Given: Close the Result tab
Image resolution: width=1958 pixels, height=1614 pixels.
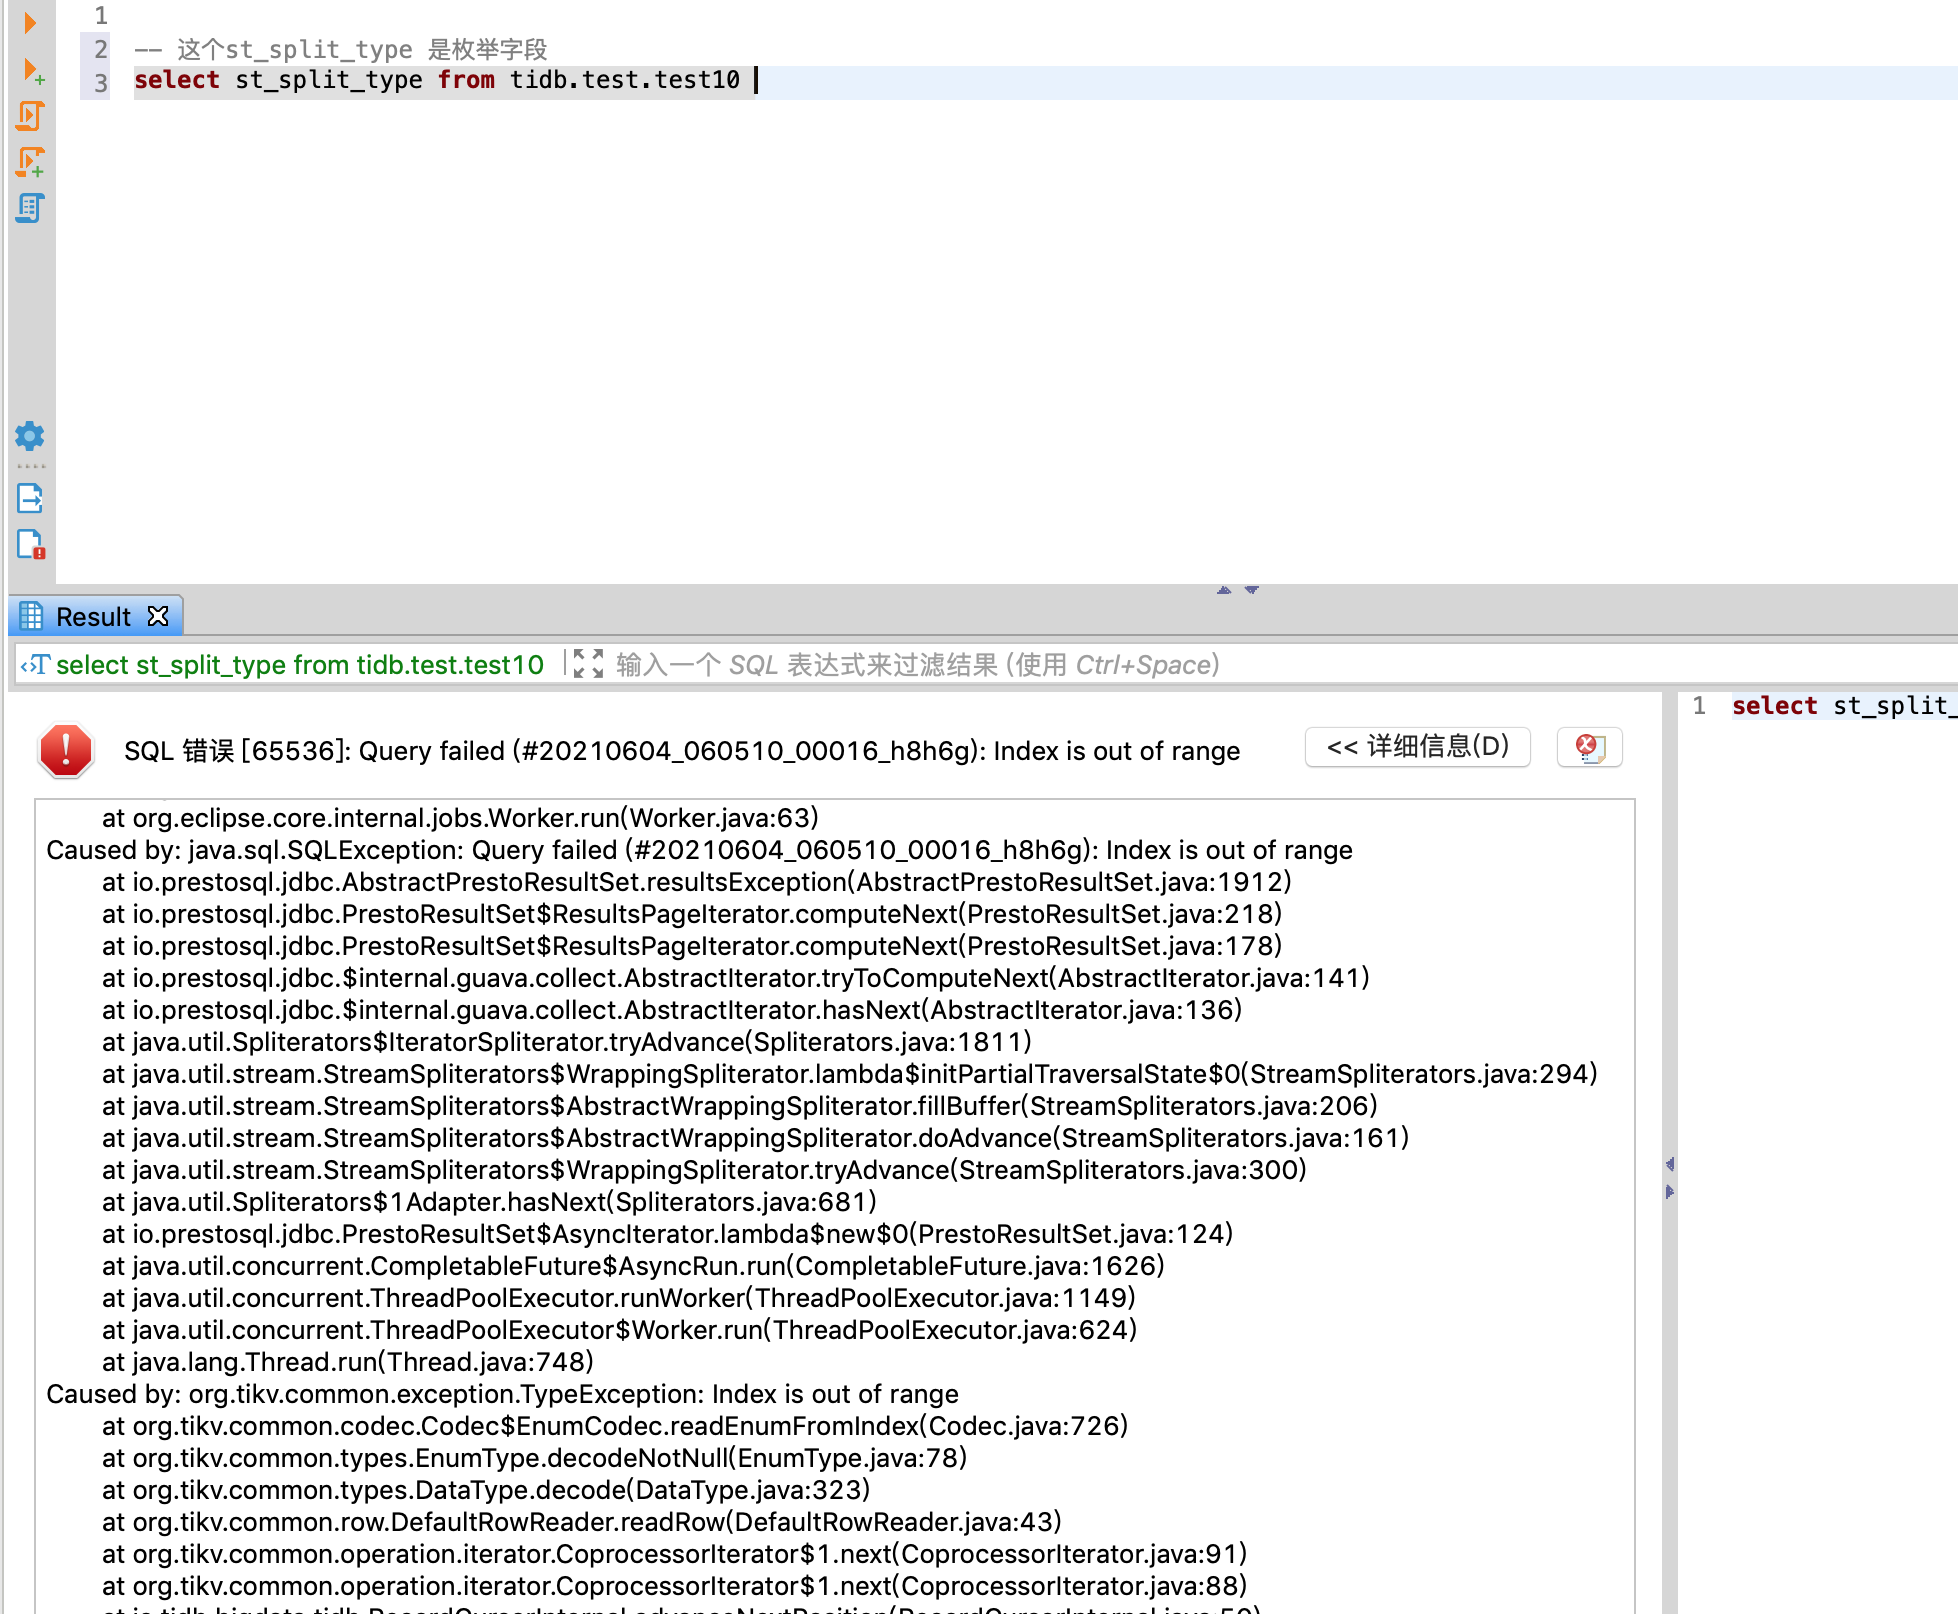Looking at the screenshot, I should (x=158, y=616).
